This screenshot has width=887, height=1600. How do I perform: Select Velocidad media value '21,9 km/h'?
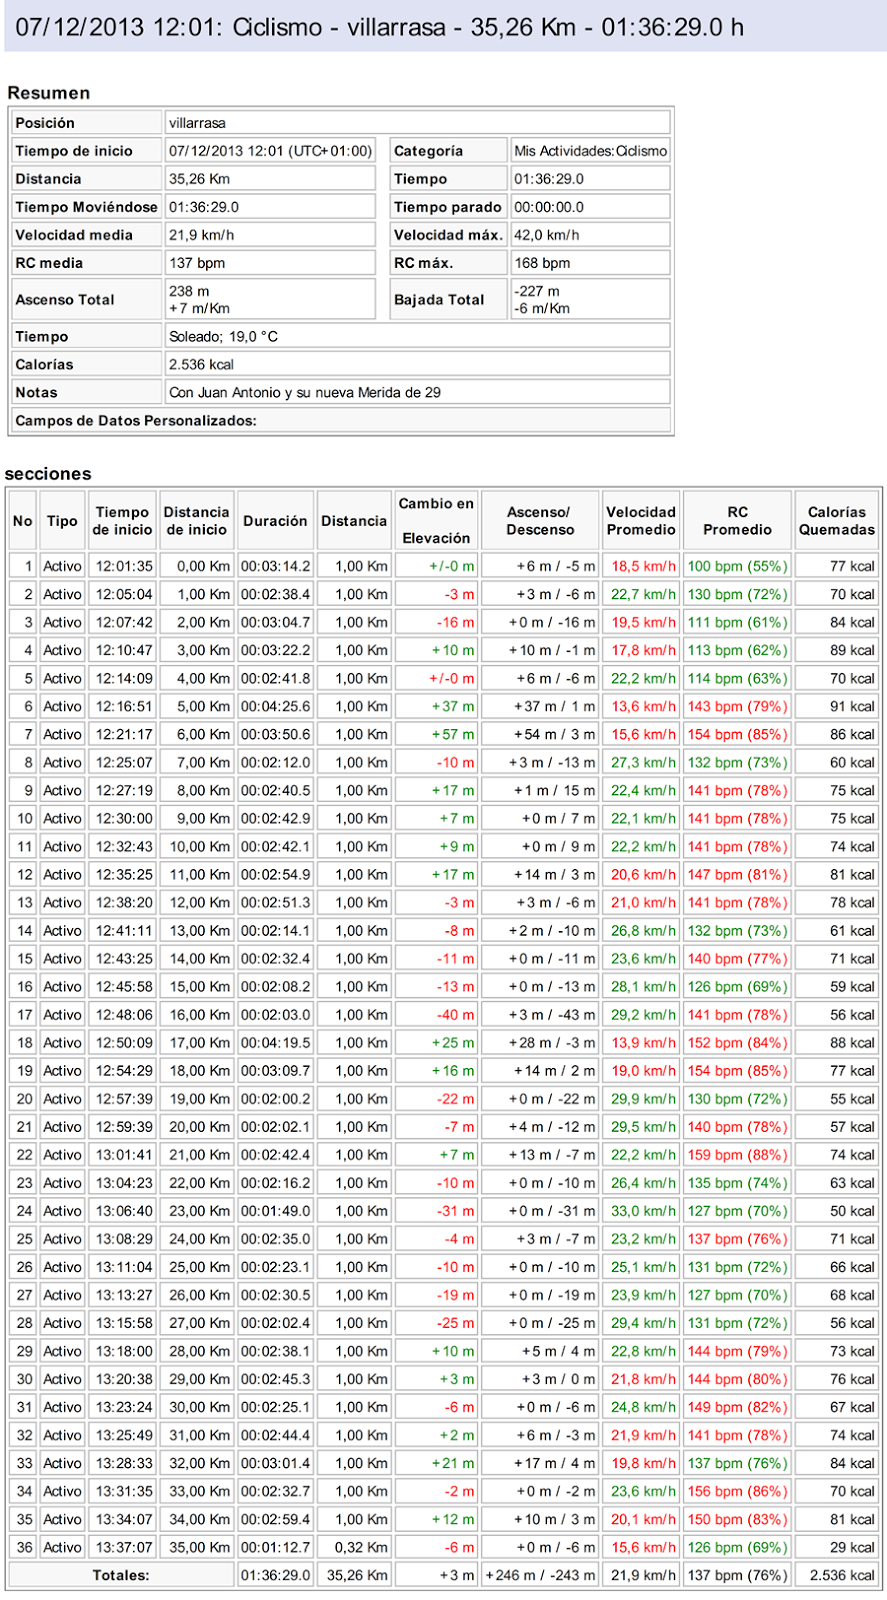click(201, 235)
